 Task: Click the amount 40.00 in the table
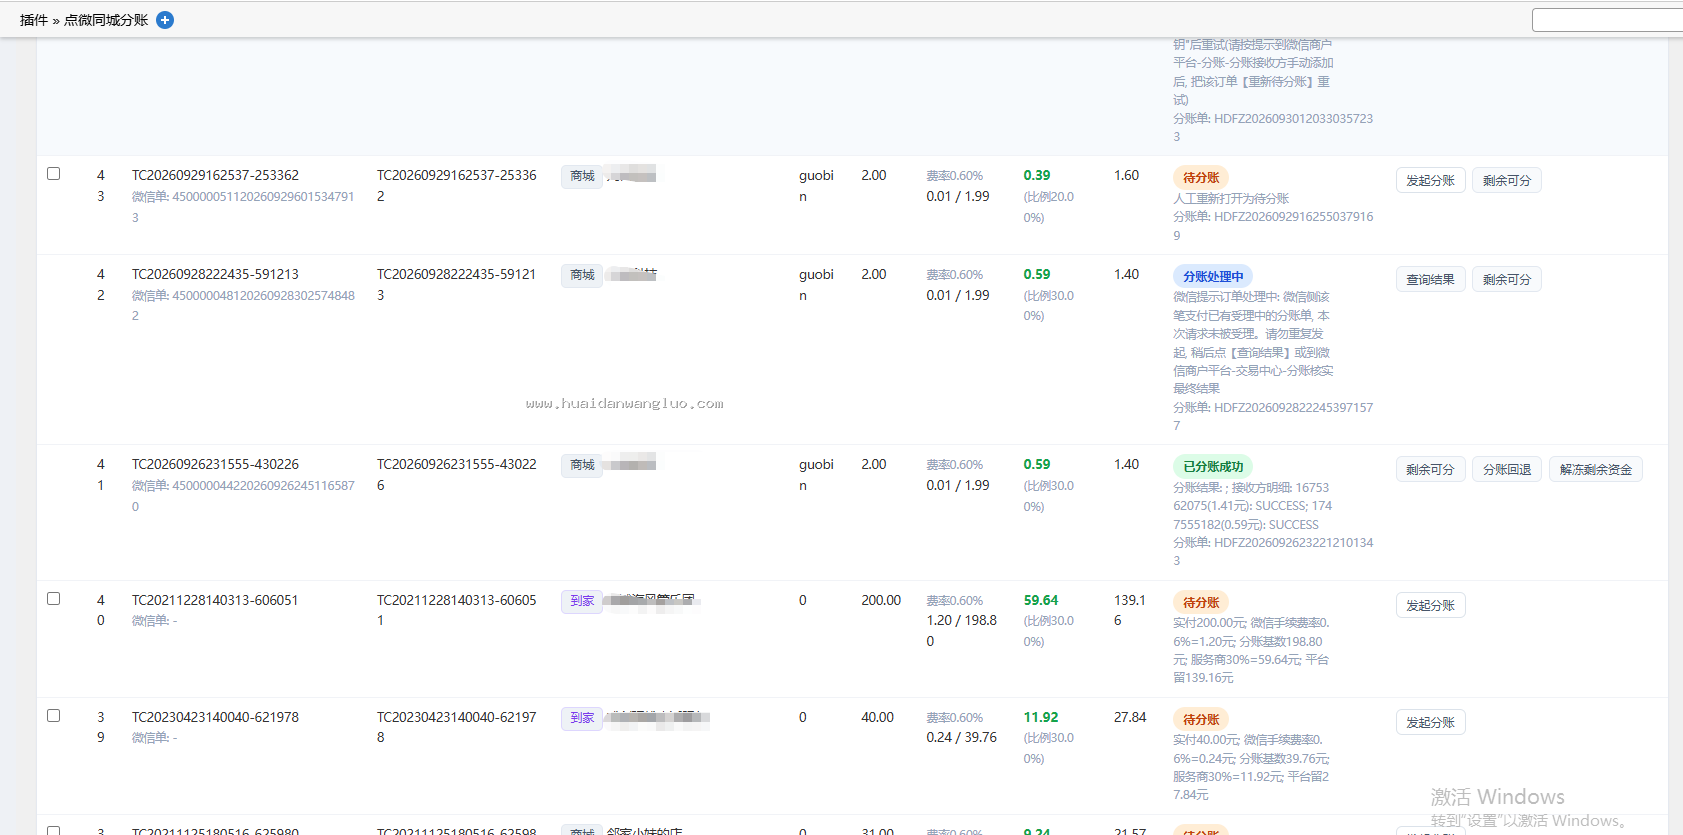click(877, 717)
